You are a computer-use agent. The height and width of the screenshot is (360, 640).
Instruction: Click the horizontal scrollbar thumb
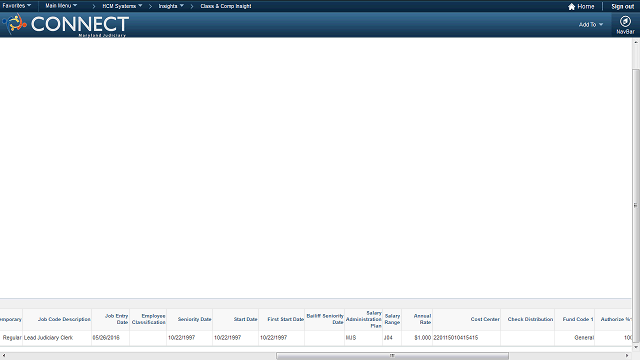click(392, 356)
